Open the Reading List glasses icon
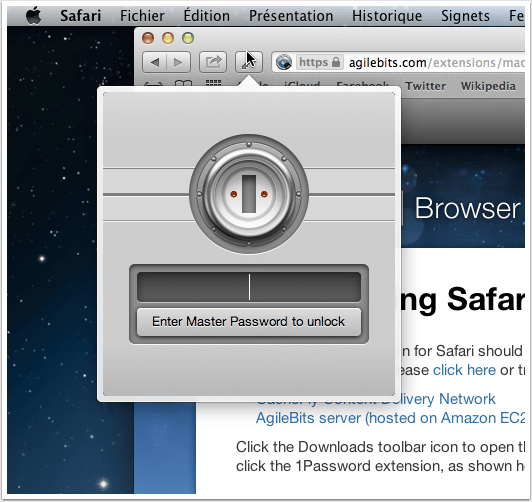The height and width of the screenshot is (502, 532). (153, 84)
